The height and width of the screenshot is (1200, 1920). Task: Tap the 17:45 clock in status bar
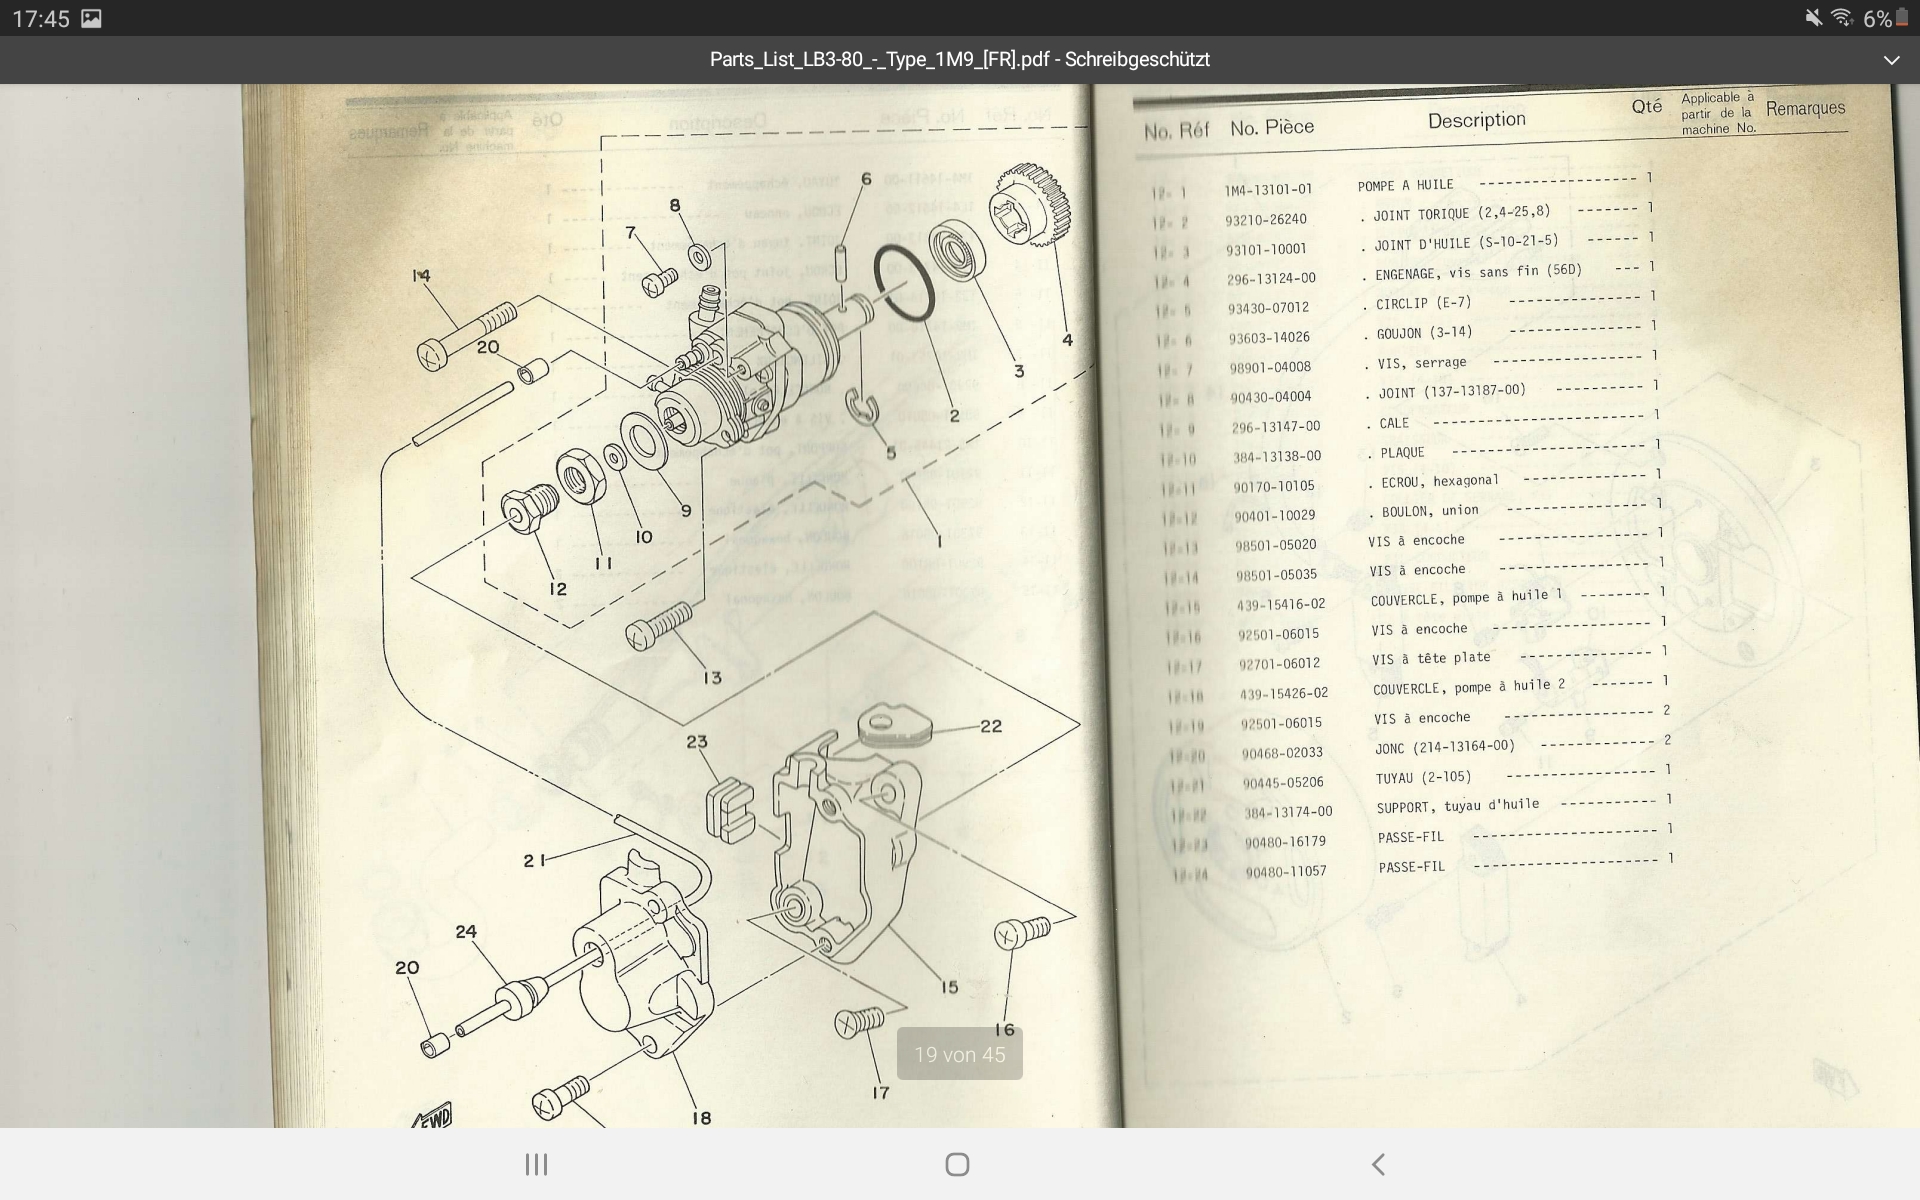41,18
